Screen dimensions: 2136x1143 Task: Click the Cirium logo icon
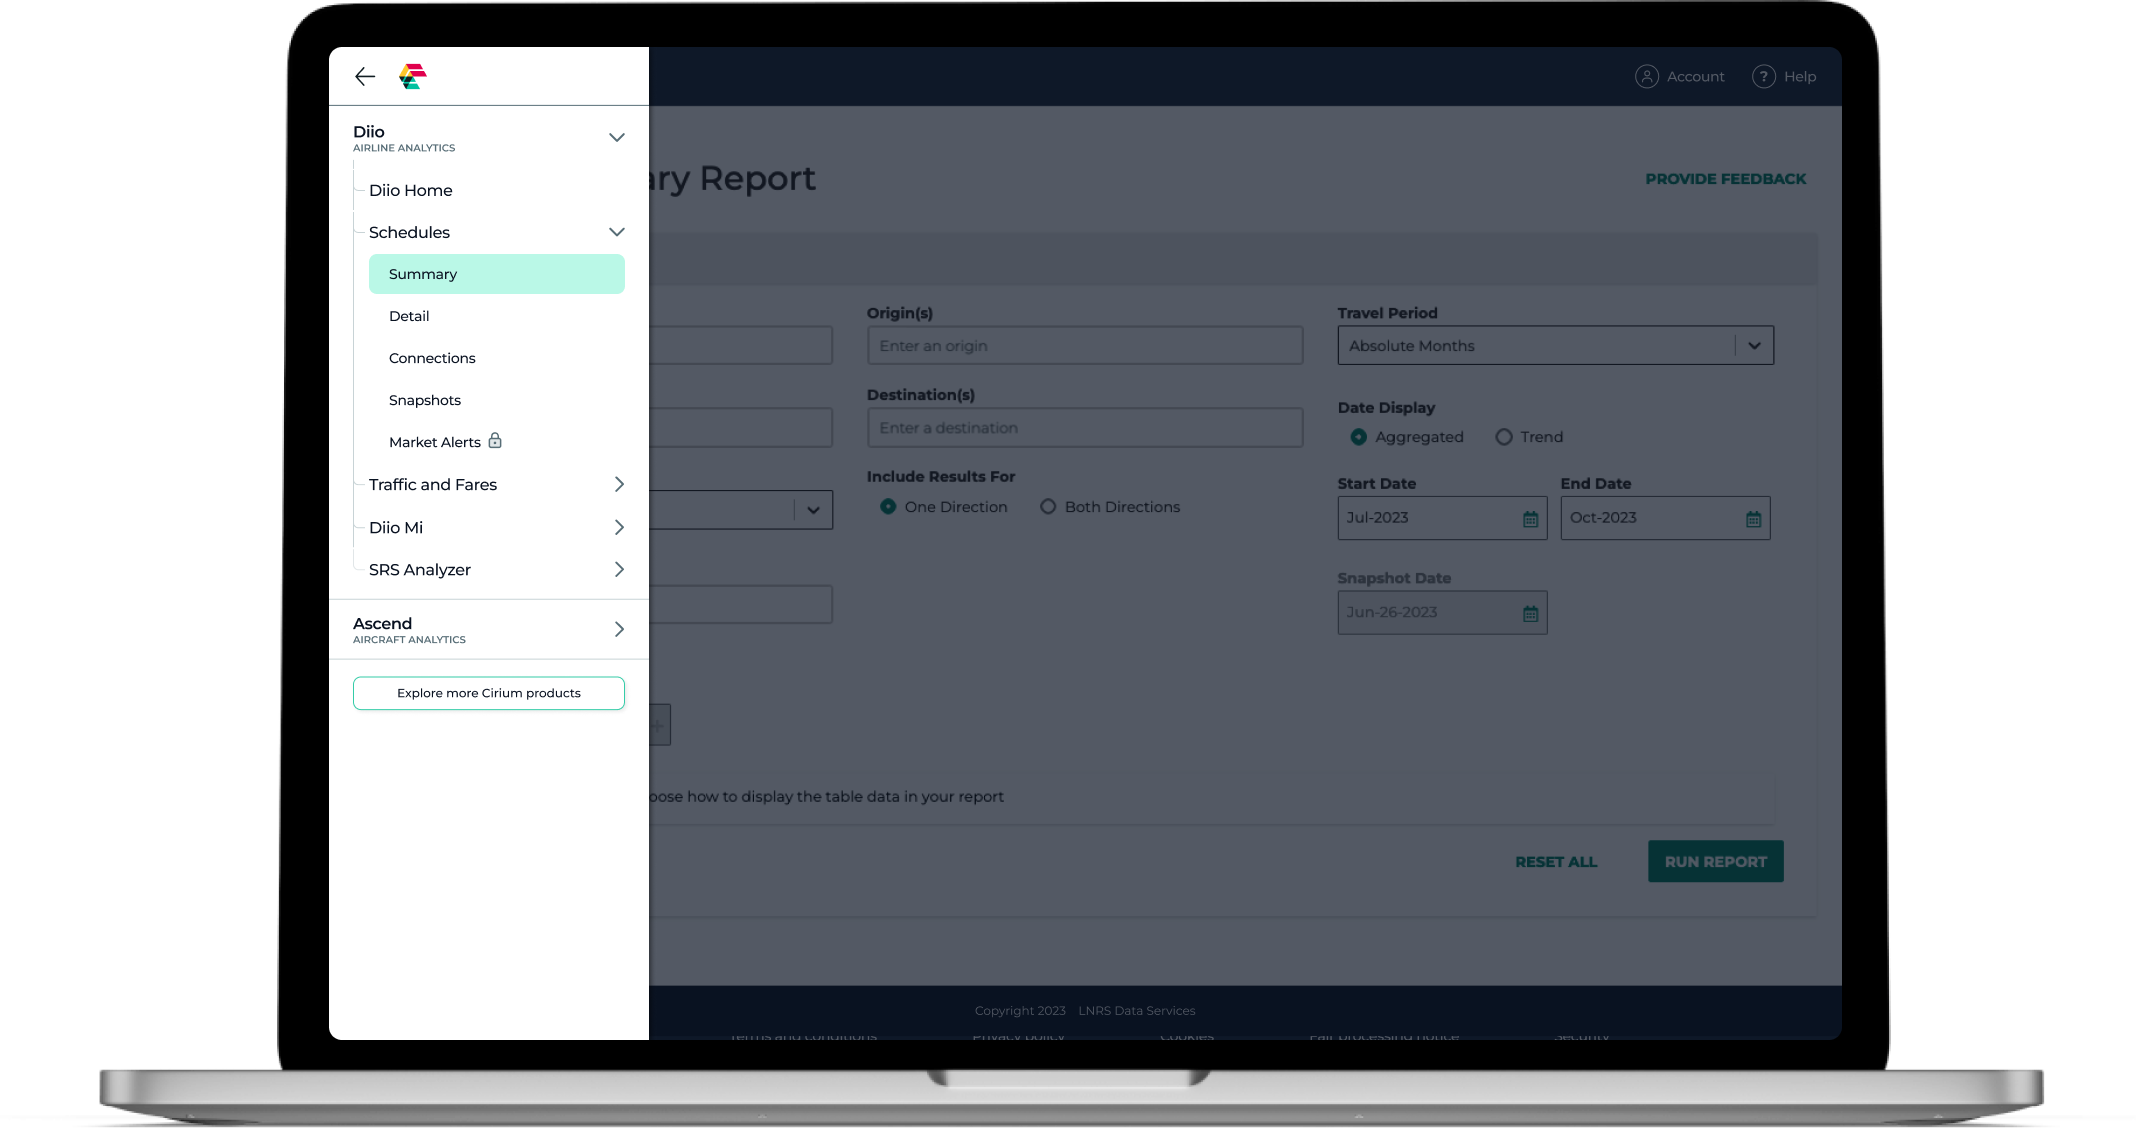413,76
